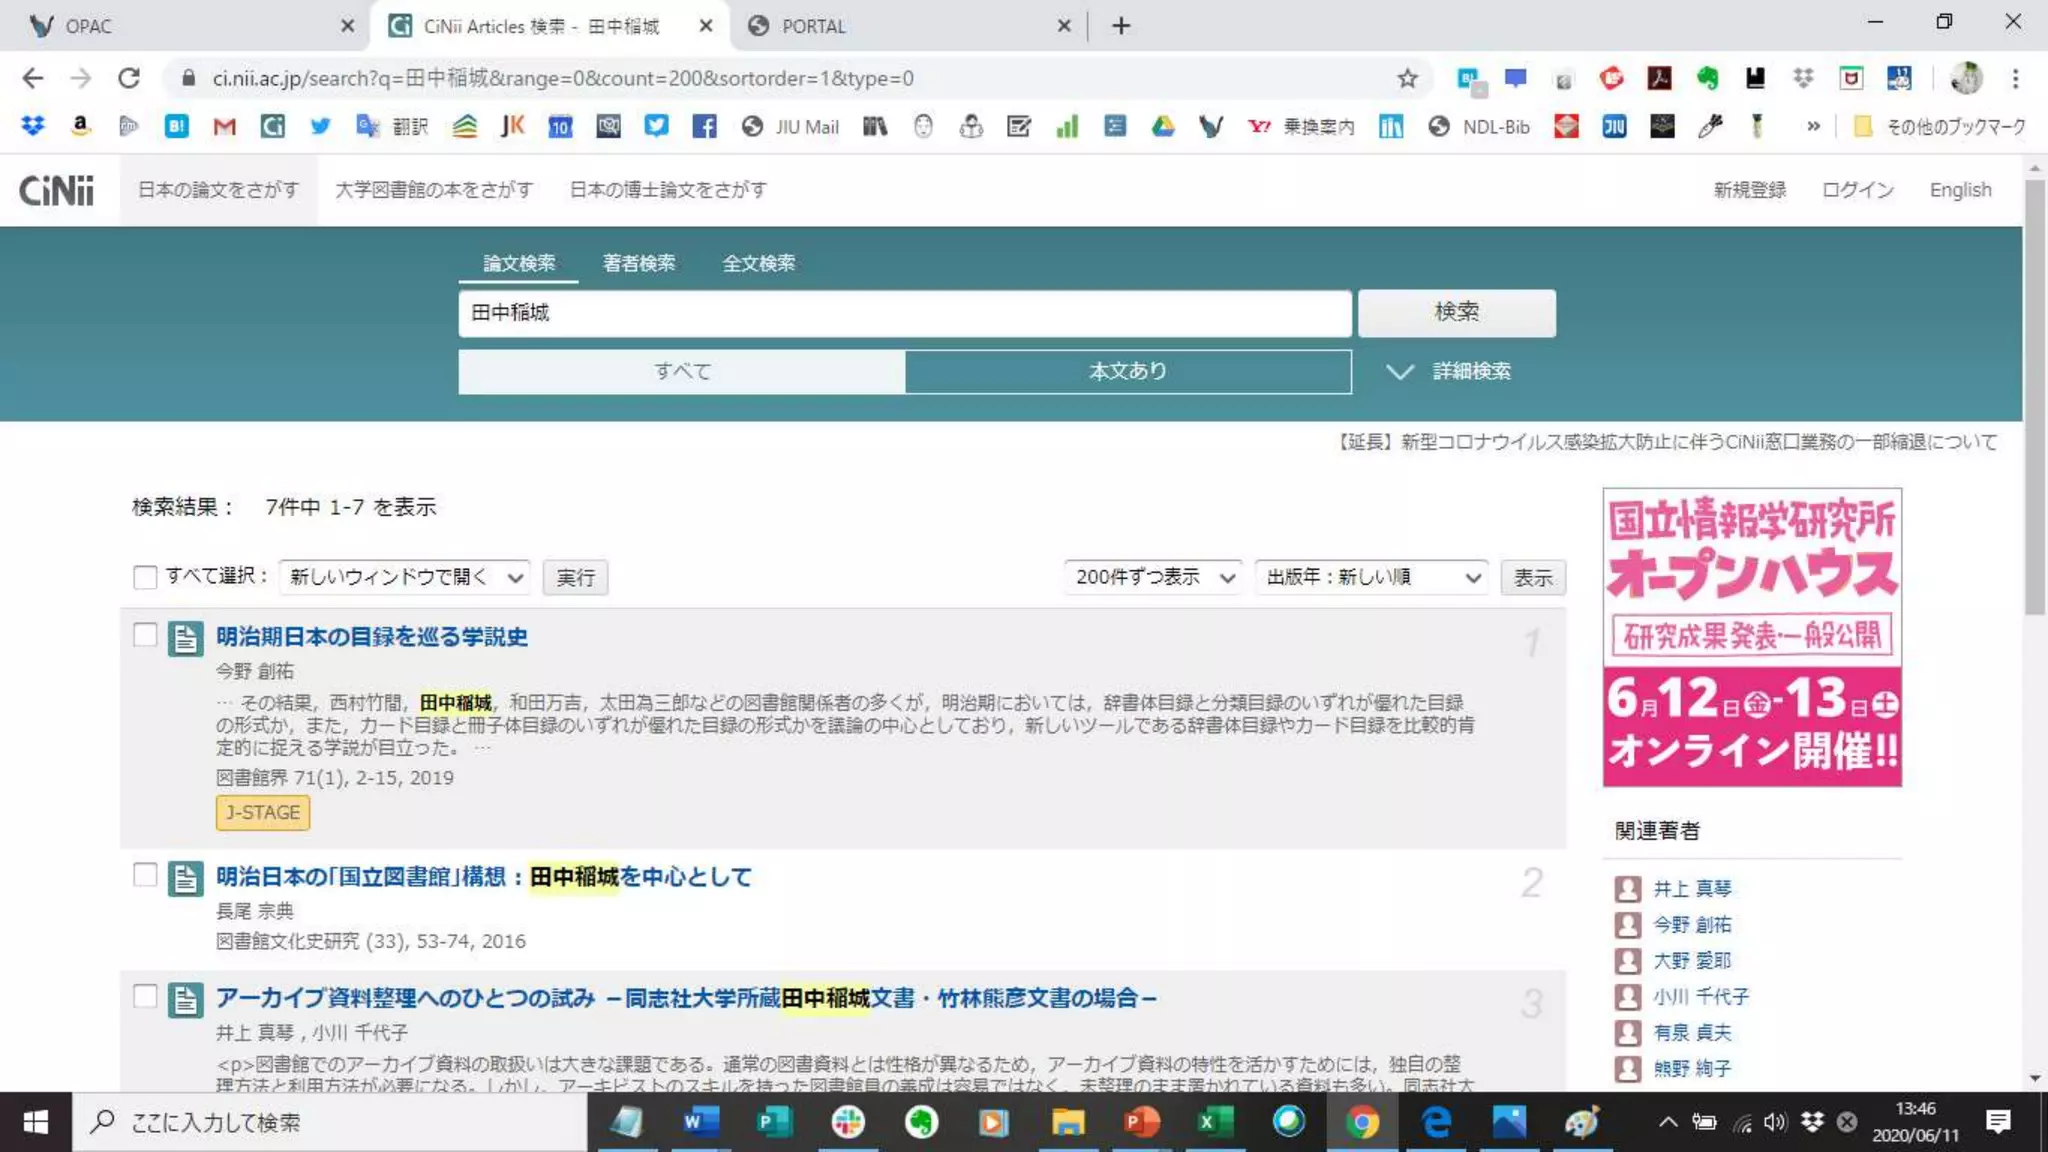Click the document icon beside the first result
This screenshot has height=1152, width=2048.
tap(185, 638)
